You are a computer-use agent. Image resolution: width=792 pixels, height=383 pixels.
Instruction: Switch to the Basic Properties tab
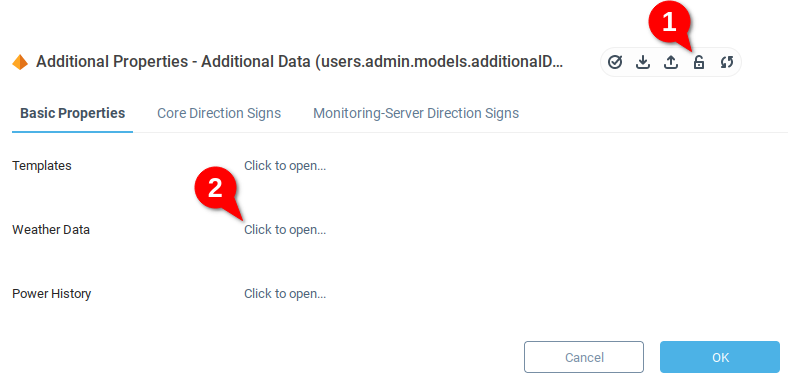point(73,113)
